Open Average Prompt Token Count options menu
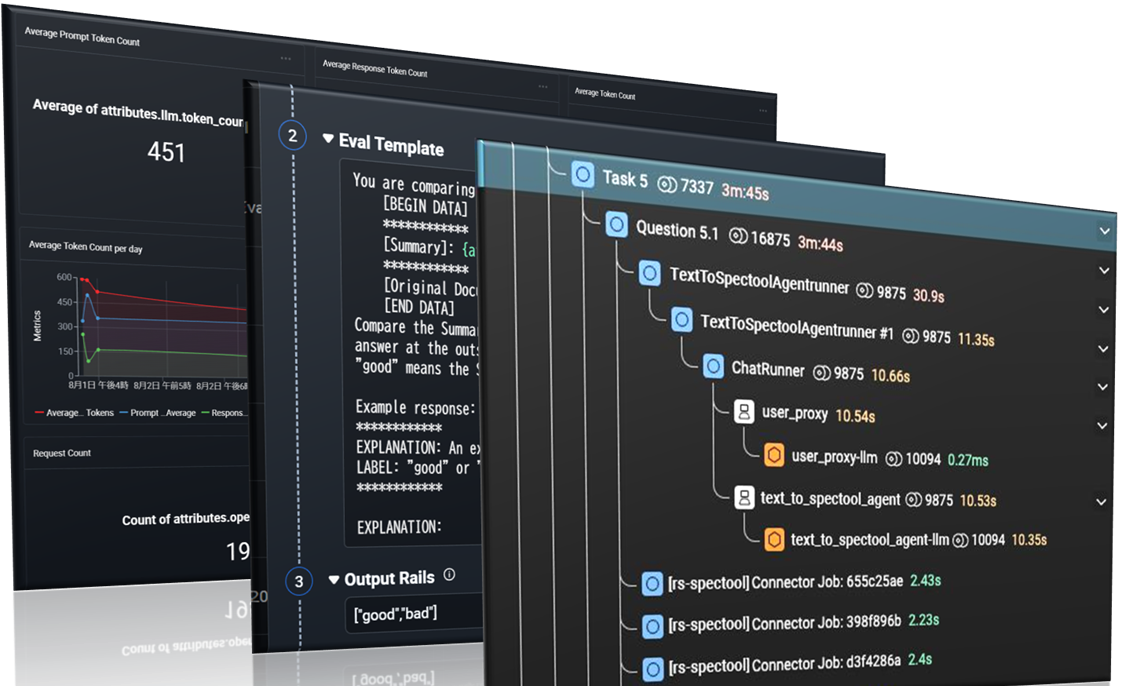1122x686 pixels. pos(286,59)
